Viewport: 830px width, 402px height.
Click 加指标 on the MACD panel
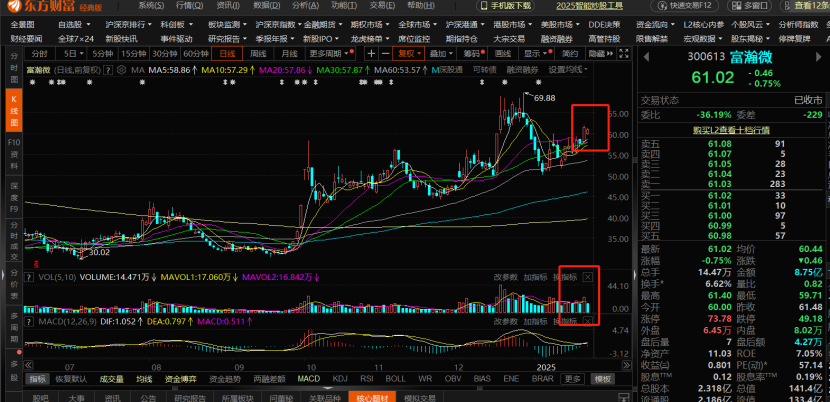point(535,321)
